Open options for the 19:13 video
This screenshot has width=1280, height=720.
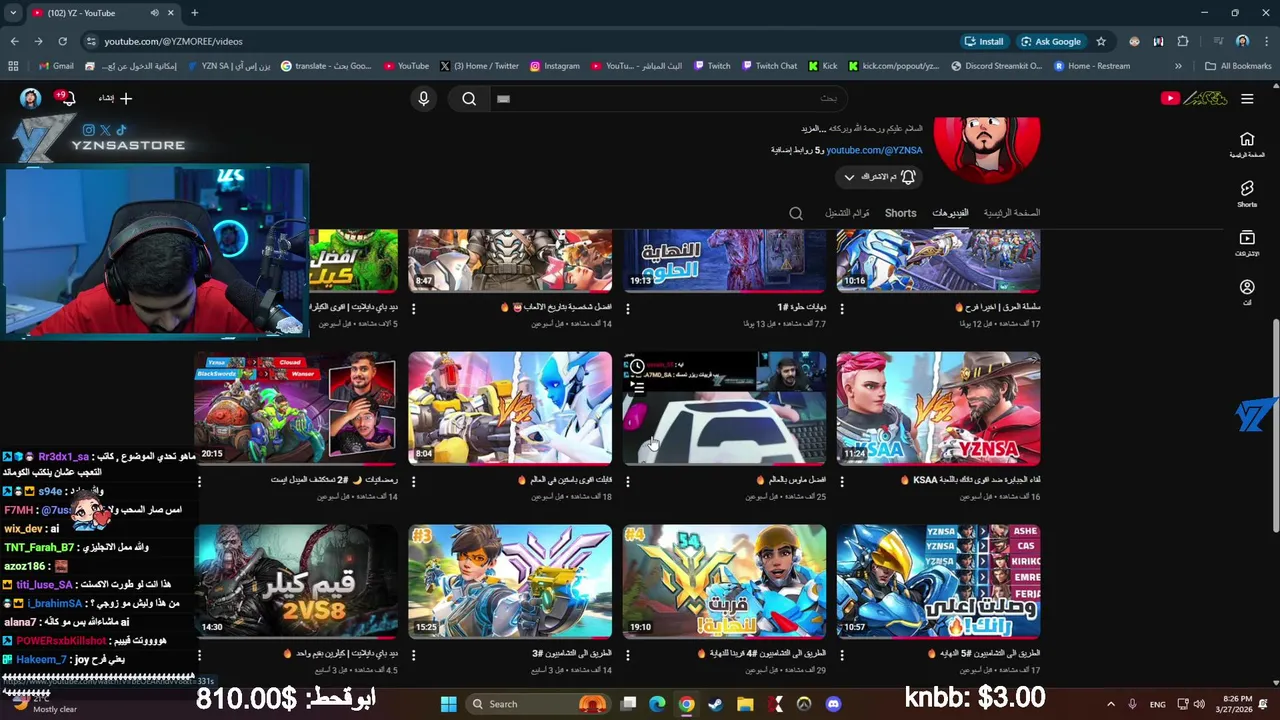coord(628,309)
